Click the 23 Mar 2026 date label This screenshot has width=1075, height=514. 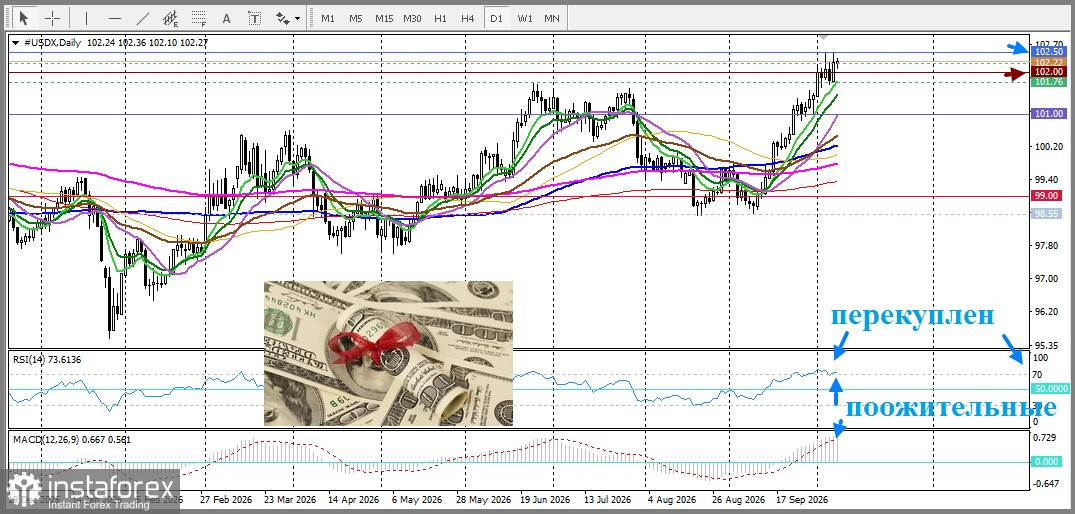[x=290, y=500]
